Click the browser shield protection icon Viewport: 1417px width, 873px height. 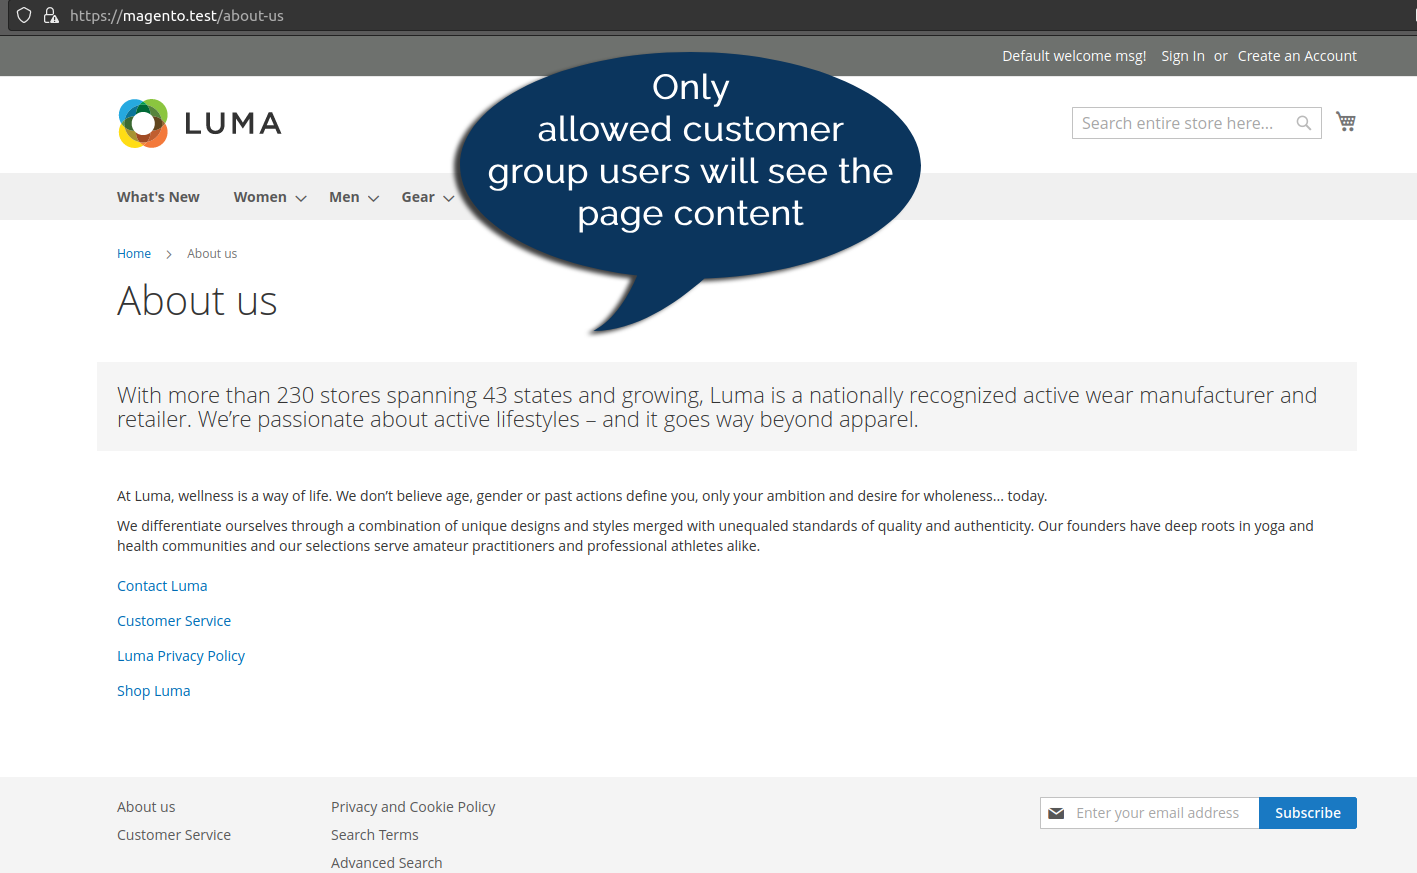point(23,16)
